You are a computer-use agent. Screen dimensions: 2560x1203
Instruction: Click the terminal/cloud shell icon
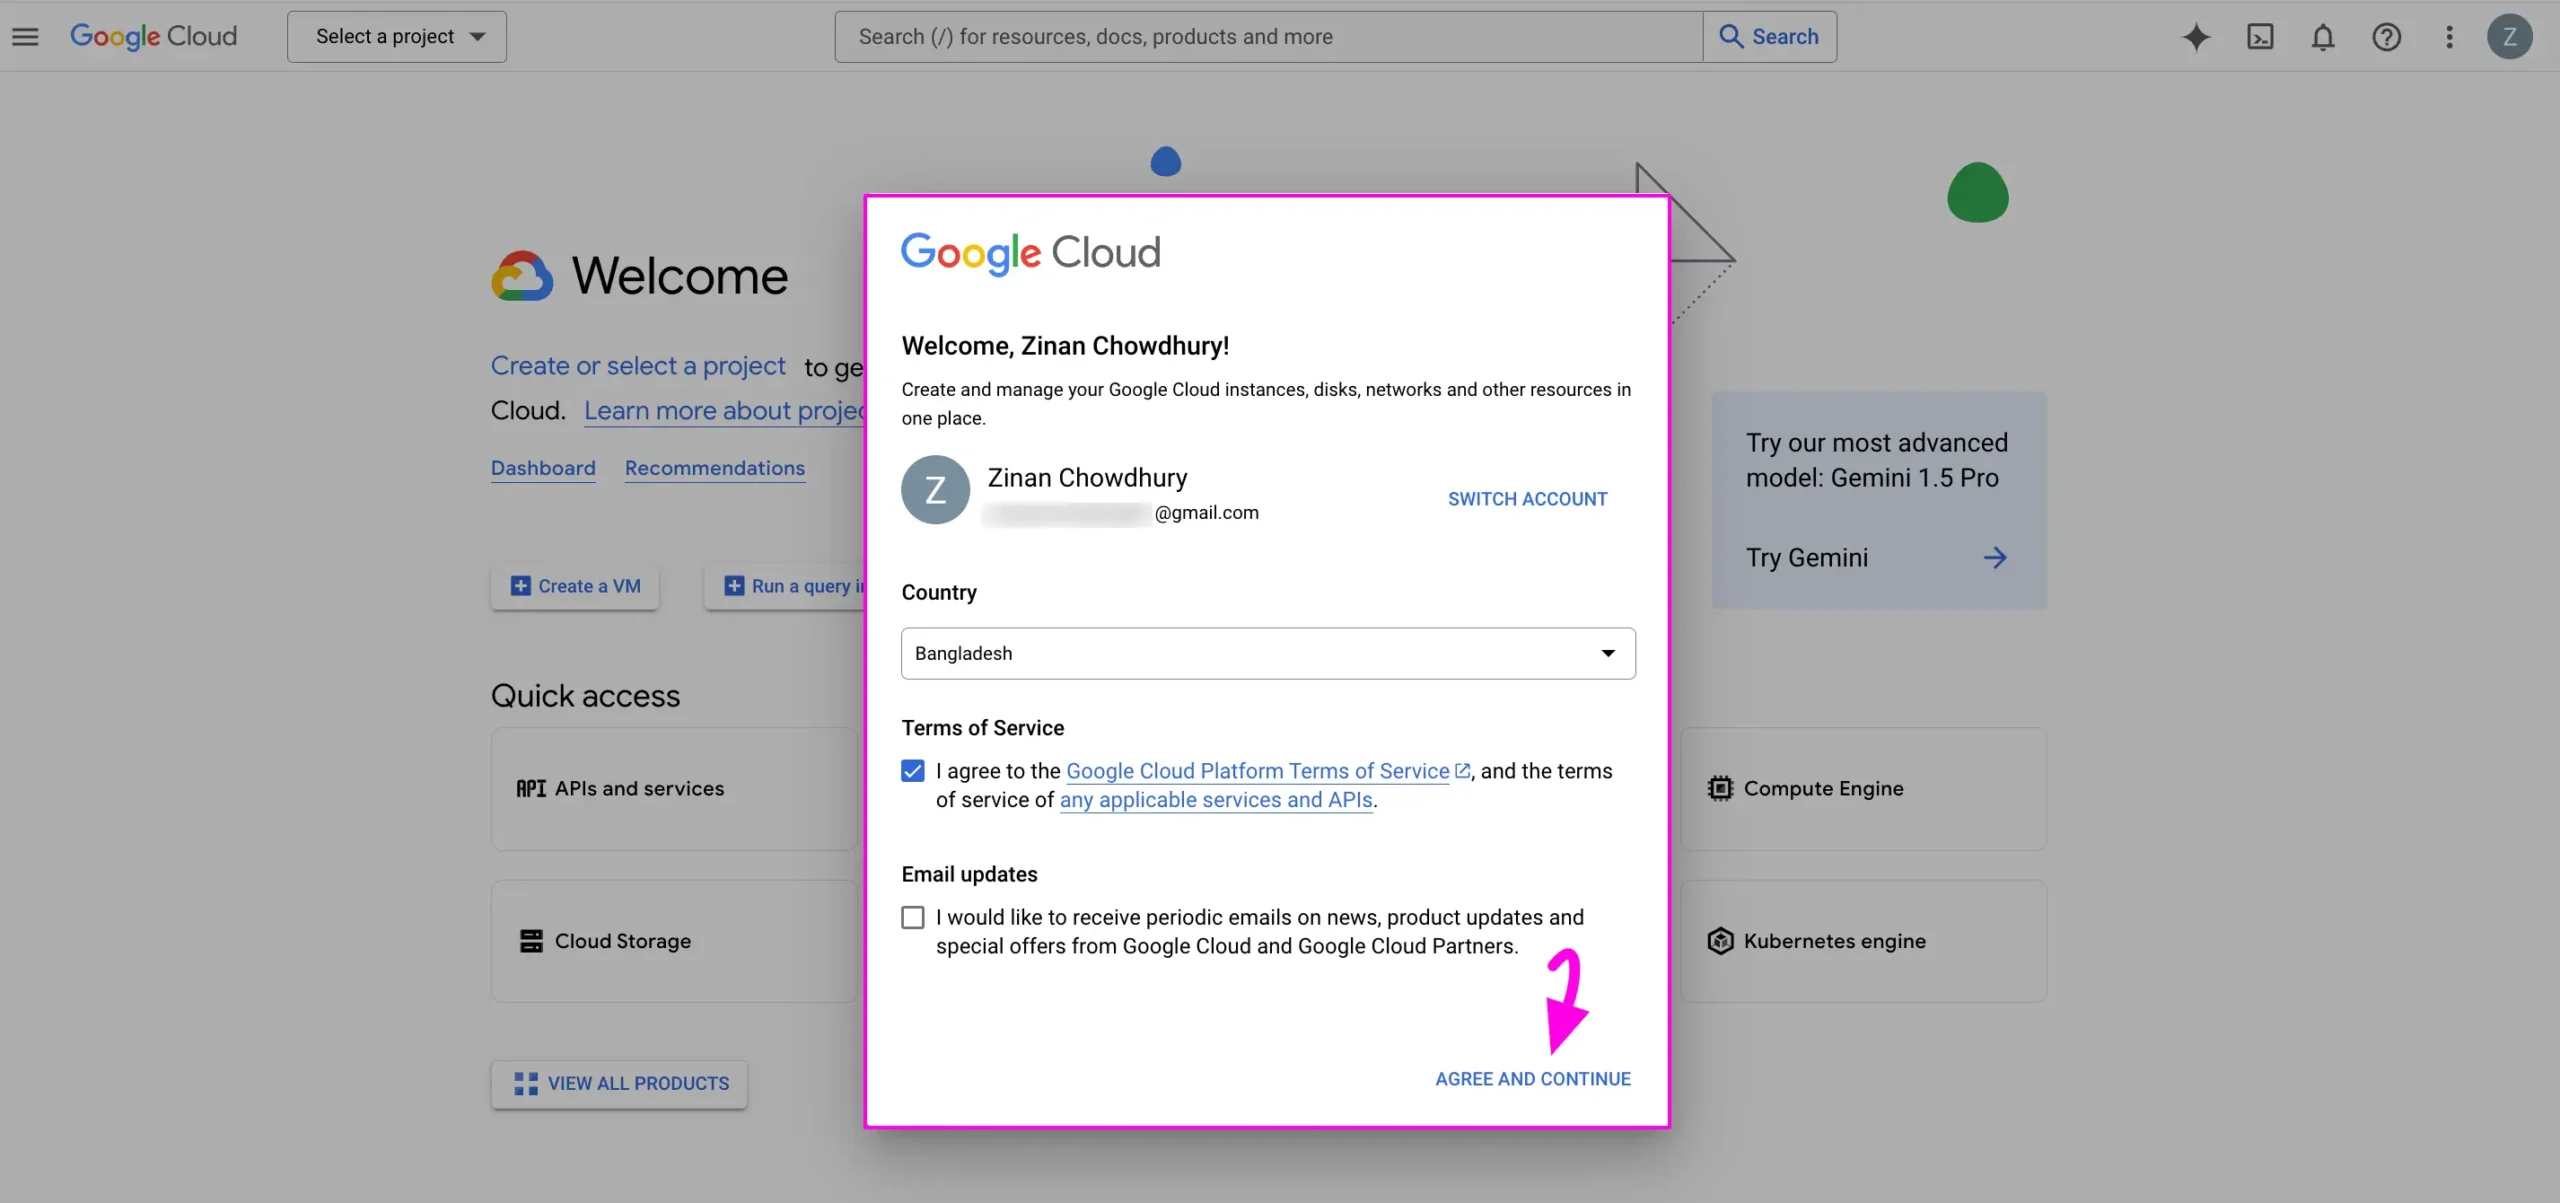(2261, 36)
